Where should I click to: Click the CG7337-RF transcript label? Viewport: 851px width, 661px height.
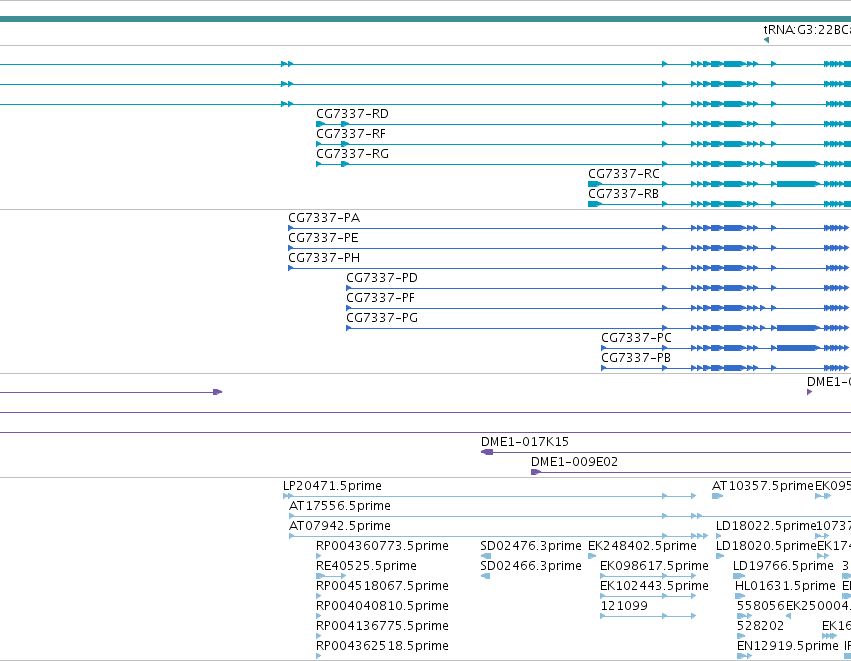pyautogui.click(x=351, y=134)
